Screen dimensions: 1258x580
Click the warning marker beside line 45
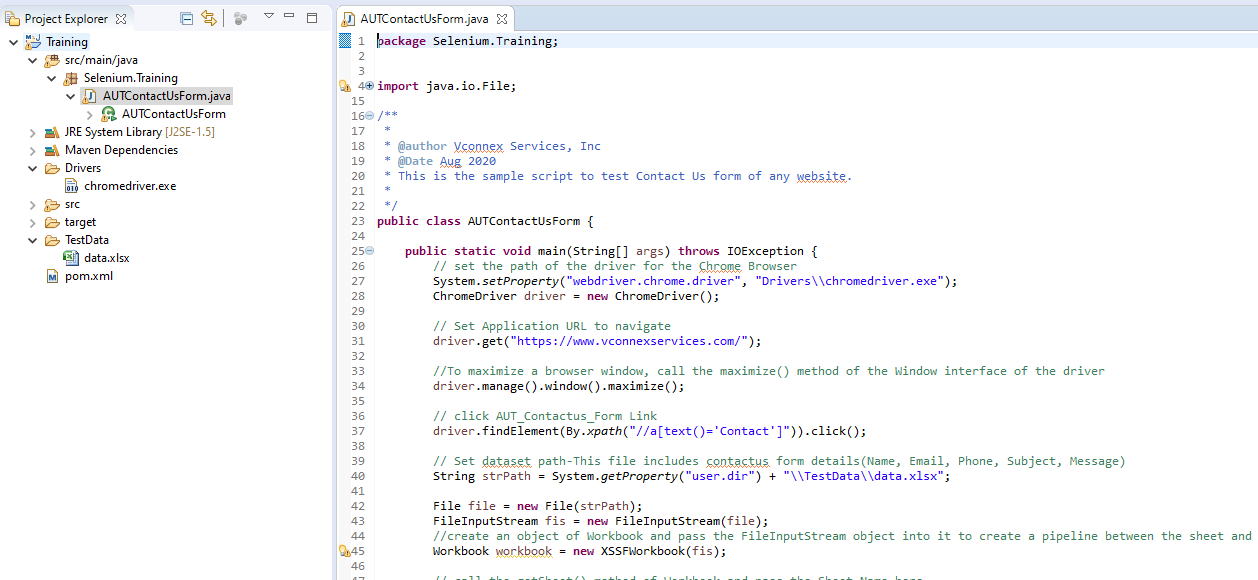[x=345, y=551]
